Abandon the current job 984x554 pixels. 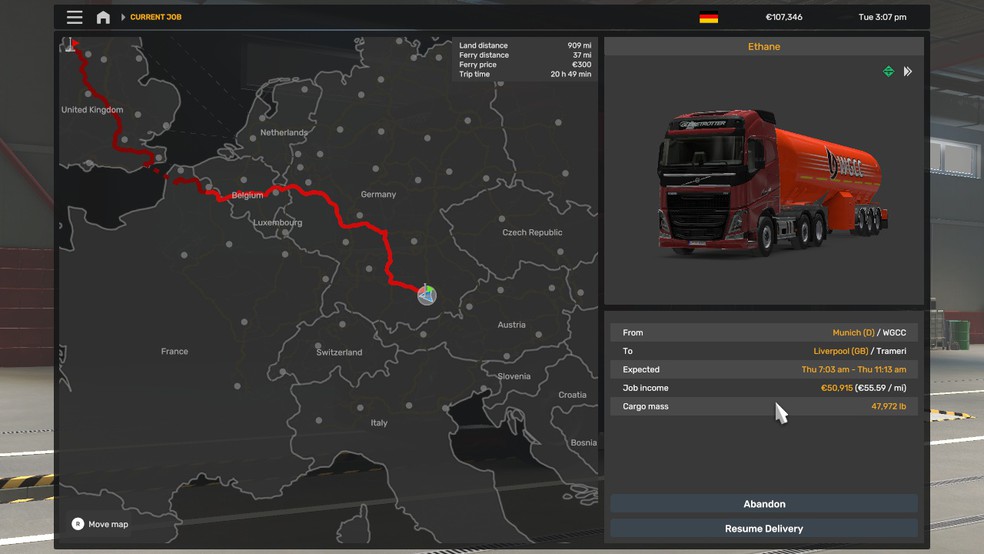pyautogui.click(x=764, y=504)
